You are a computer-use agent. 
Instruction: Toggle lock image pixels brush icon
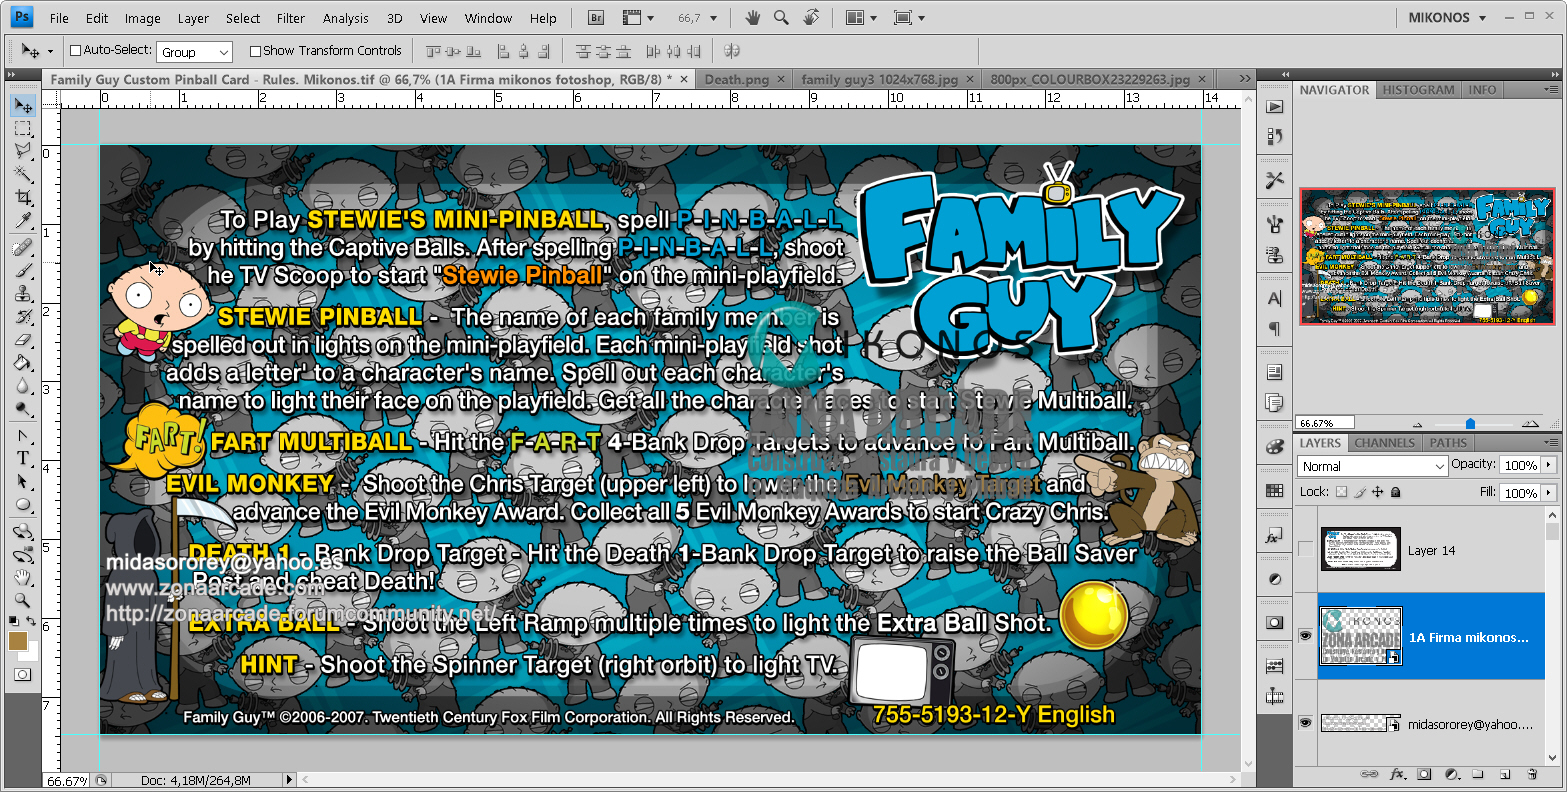[1360, 492]
